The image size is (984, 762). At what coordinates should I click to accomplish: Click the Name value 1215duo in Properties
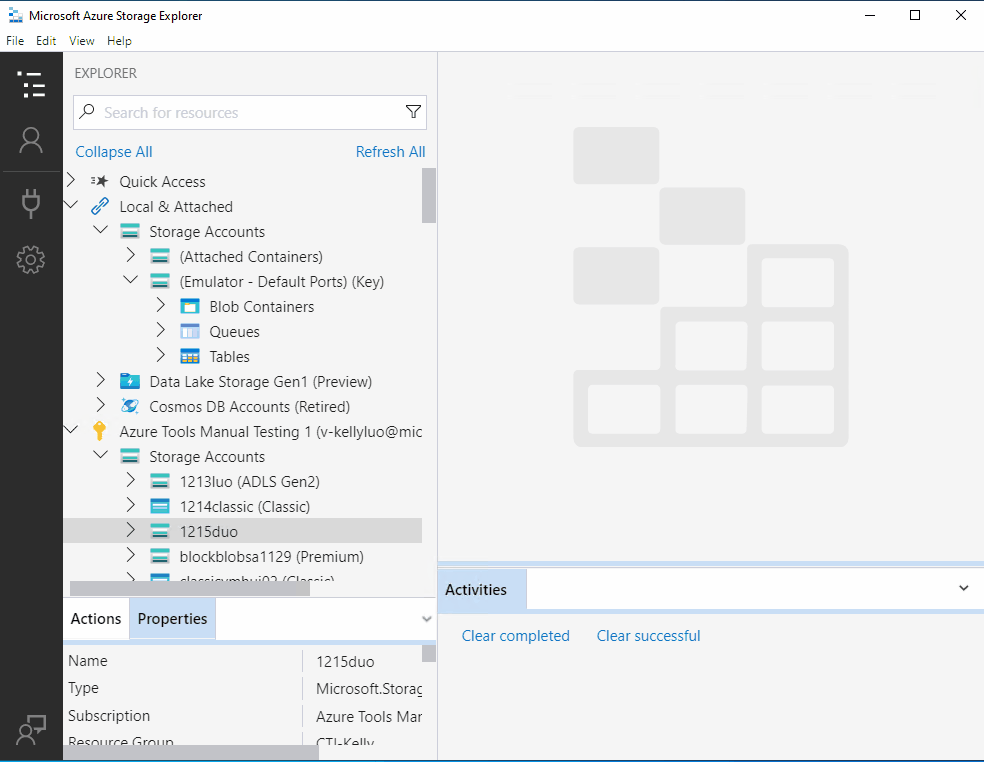[x=345, y=662]
